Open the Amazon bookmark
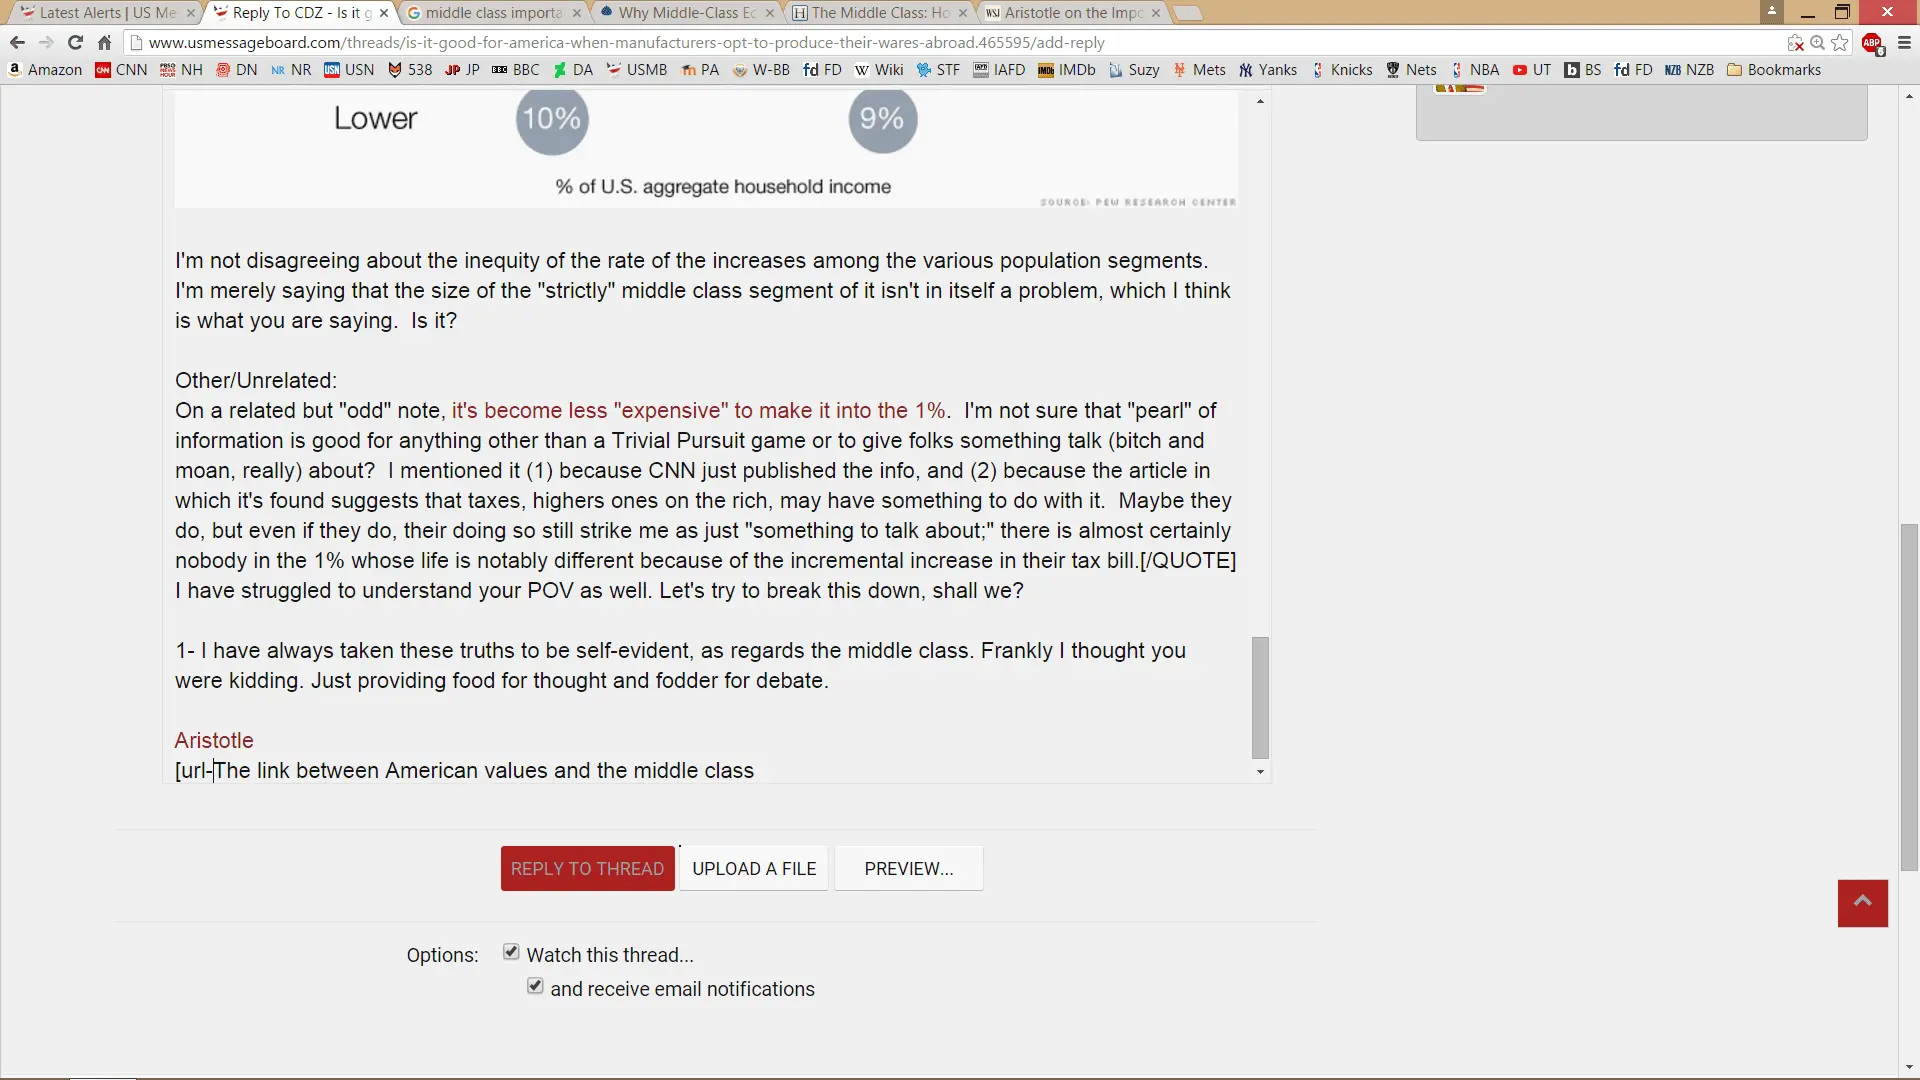 (45, 70)
